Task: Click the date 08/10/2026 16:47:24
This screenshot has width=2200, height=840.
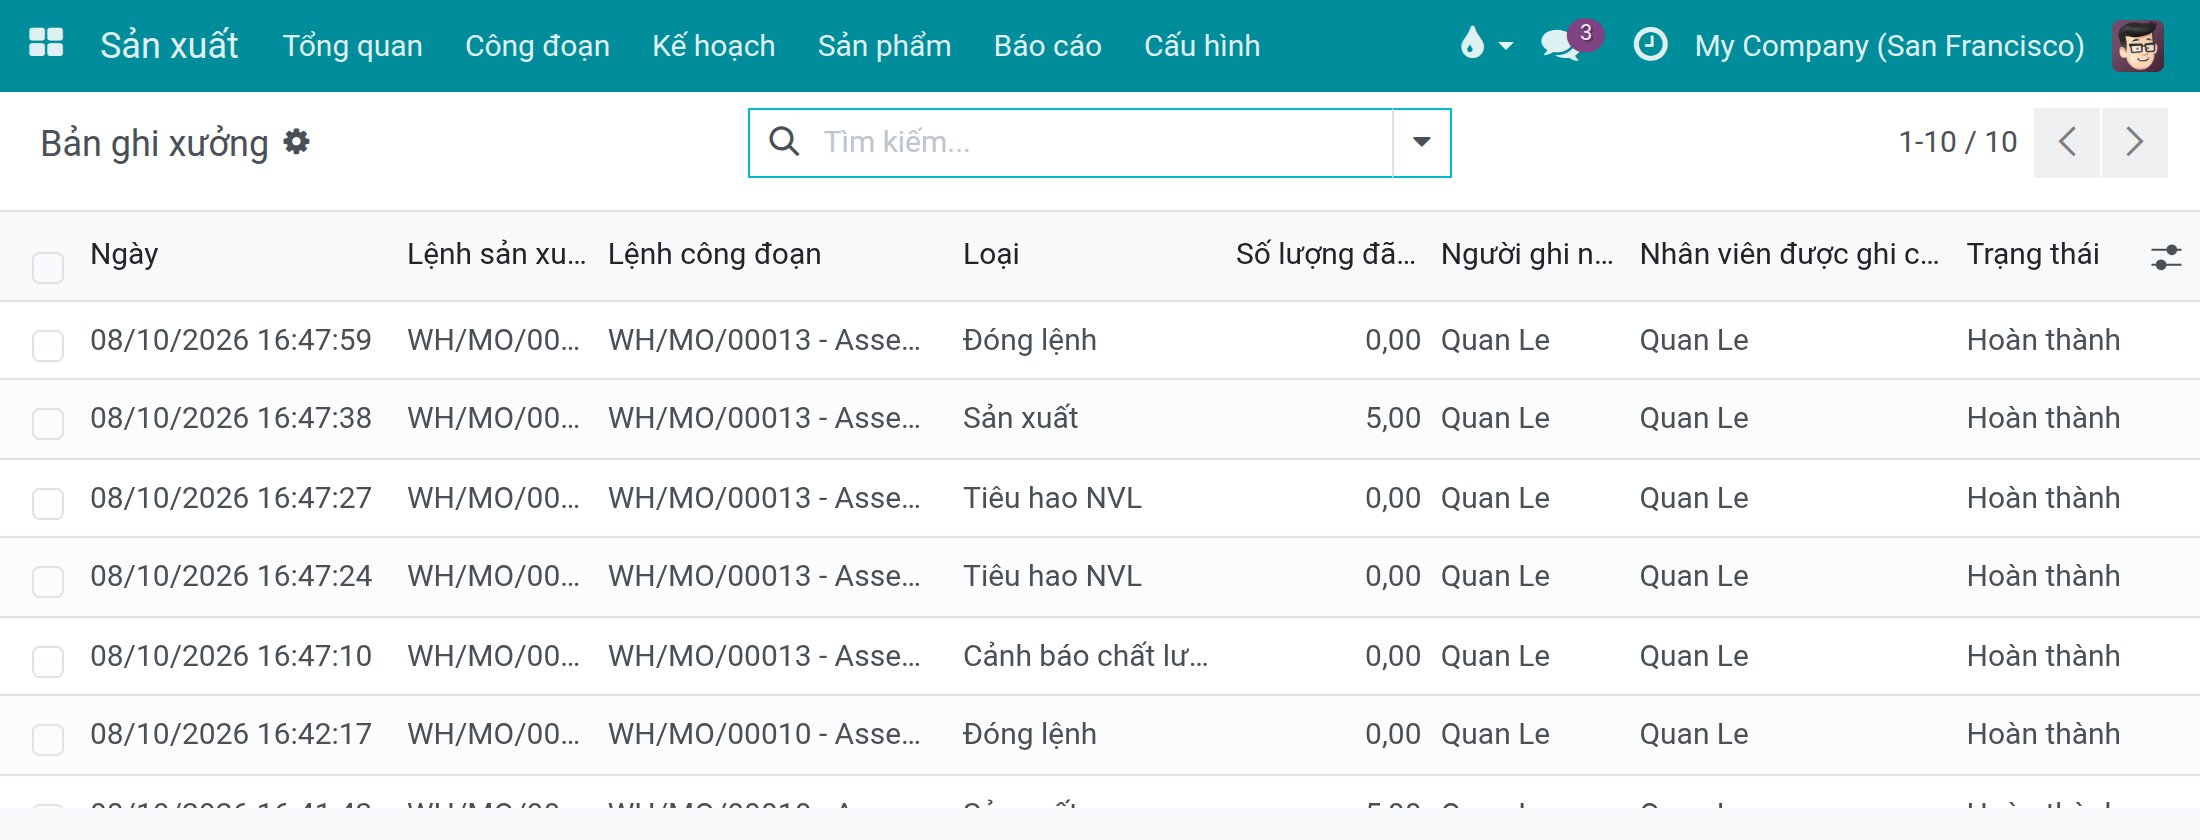Action: 231,576
